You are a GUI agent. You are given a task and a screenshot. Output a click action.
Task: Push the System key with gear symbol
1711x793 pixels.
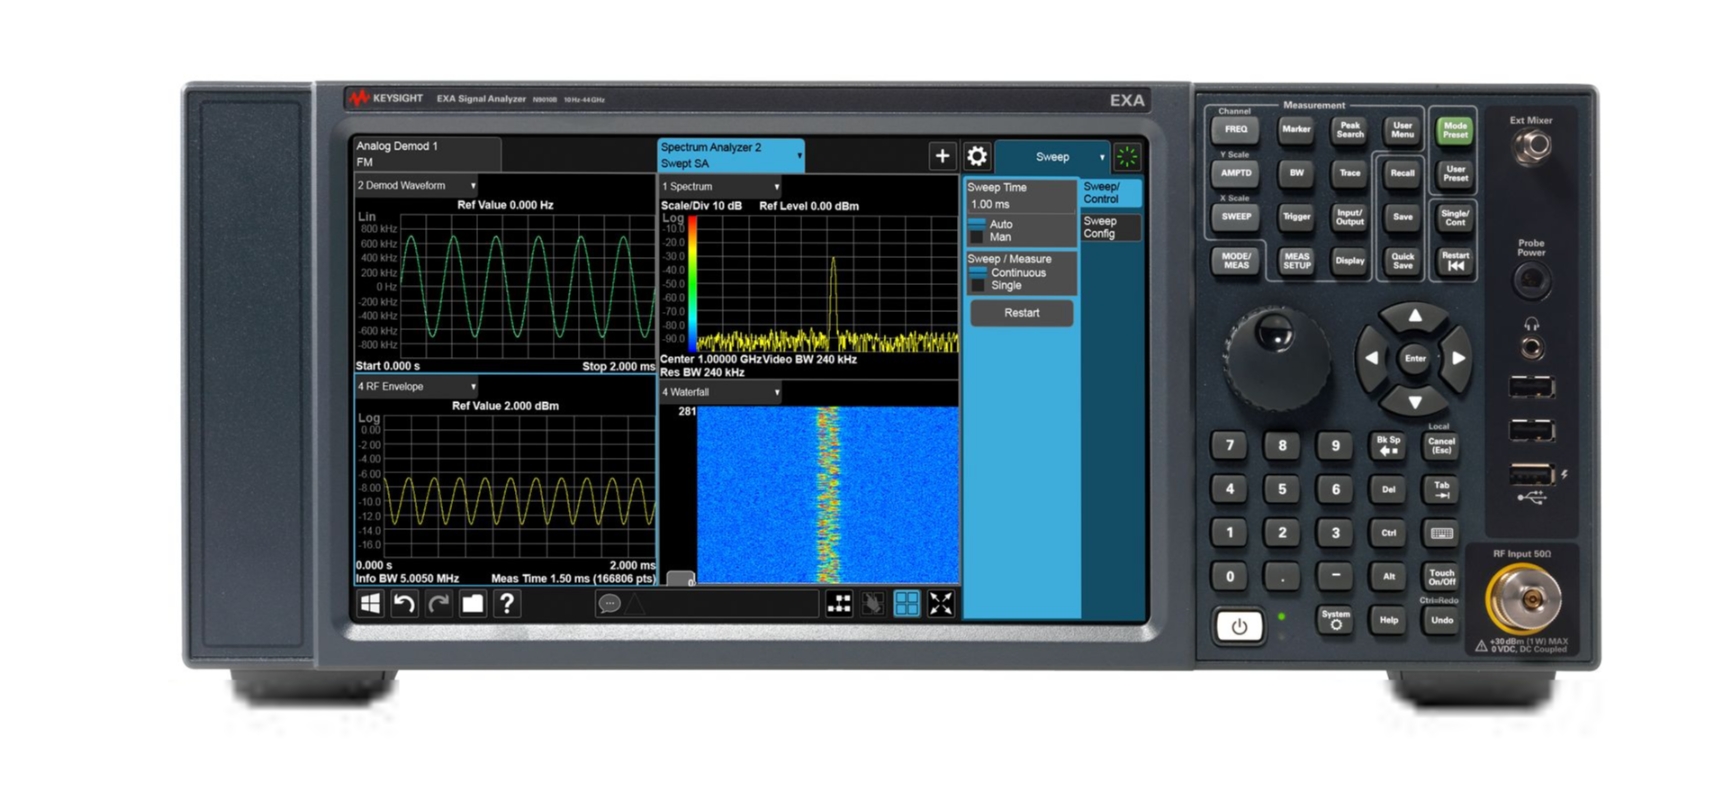[1335, 619]
